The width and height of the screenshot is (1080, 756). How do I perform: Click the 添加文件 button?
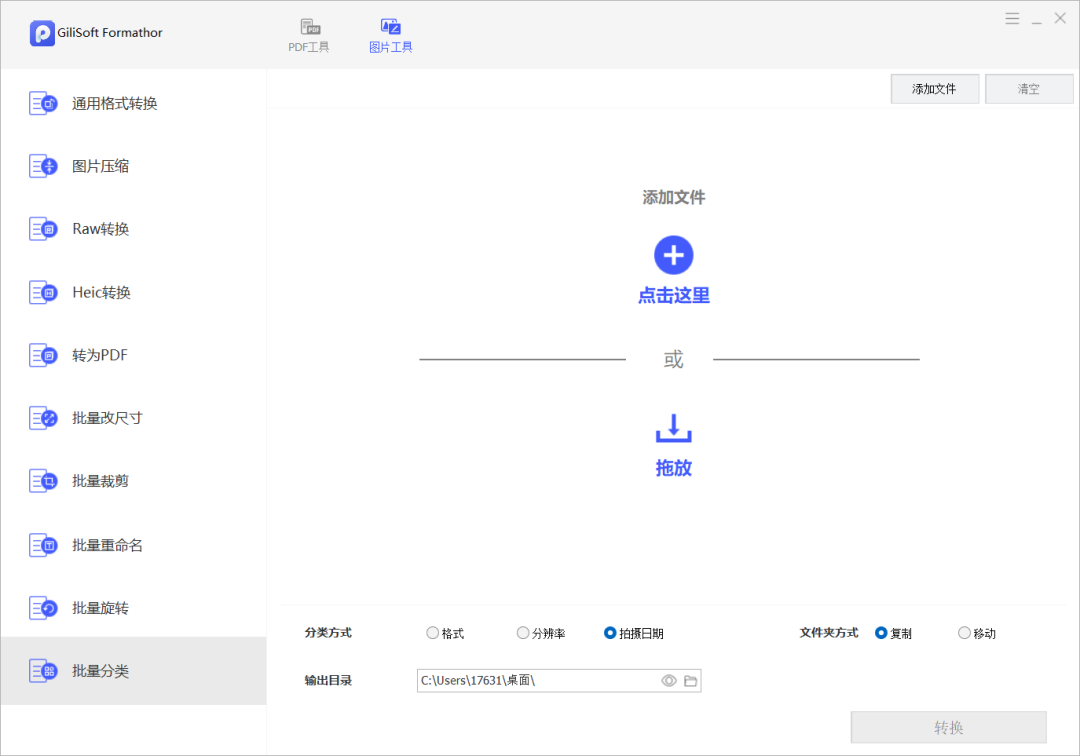pyautogui.click(x=934, y=89)
